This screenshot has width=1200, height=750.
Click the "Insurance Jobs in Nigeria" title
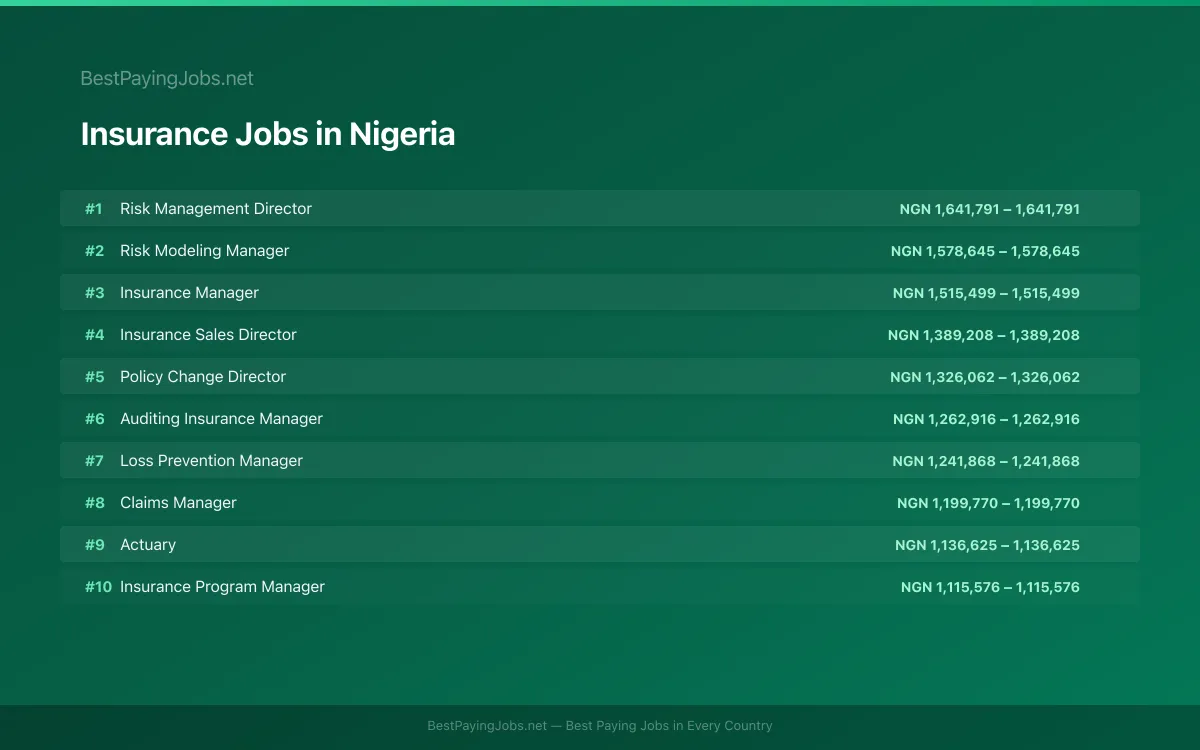[268, 134]
